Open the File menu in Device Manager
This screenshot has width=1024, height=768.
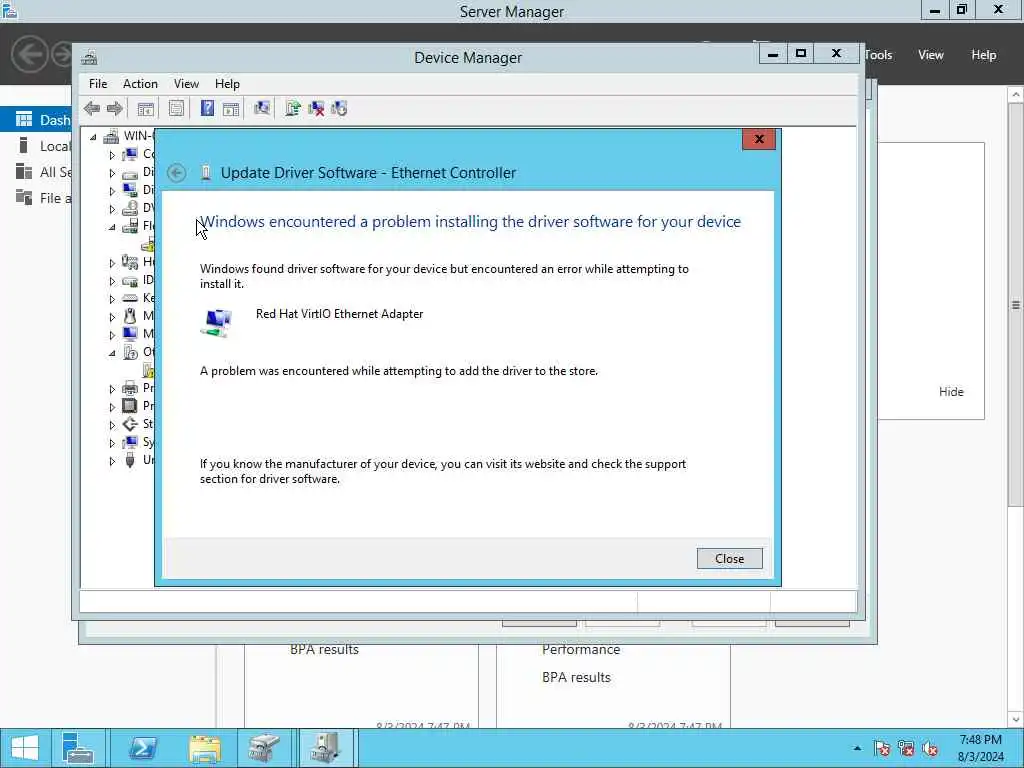coord(98,84)
